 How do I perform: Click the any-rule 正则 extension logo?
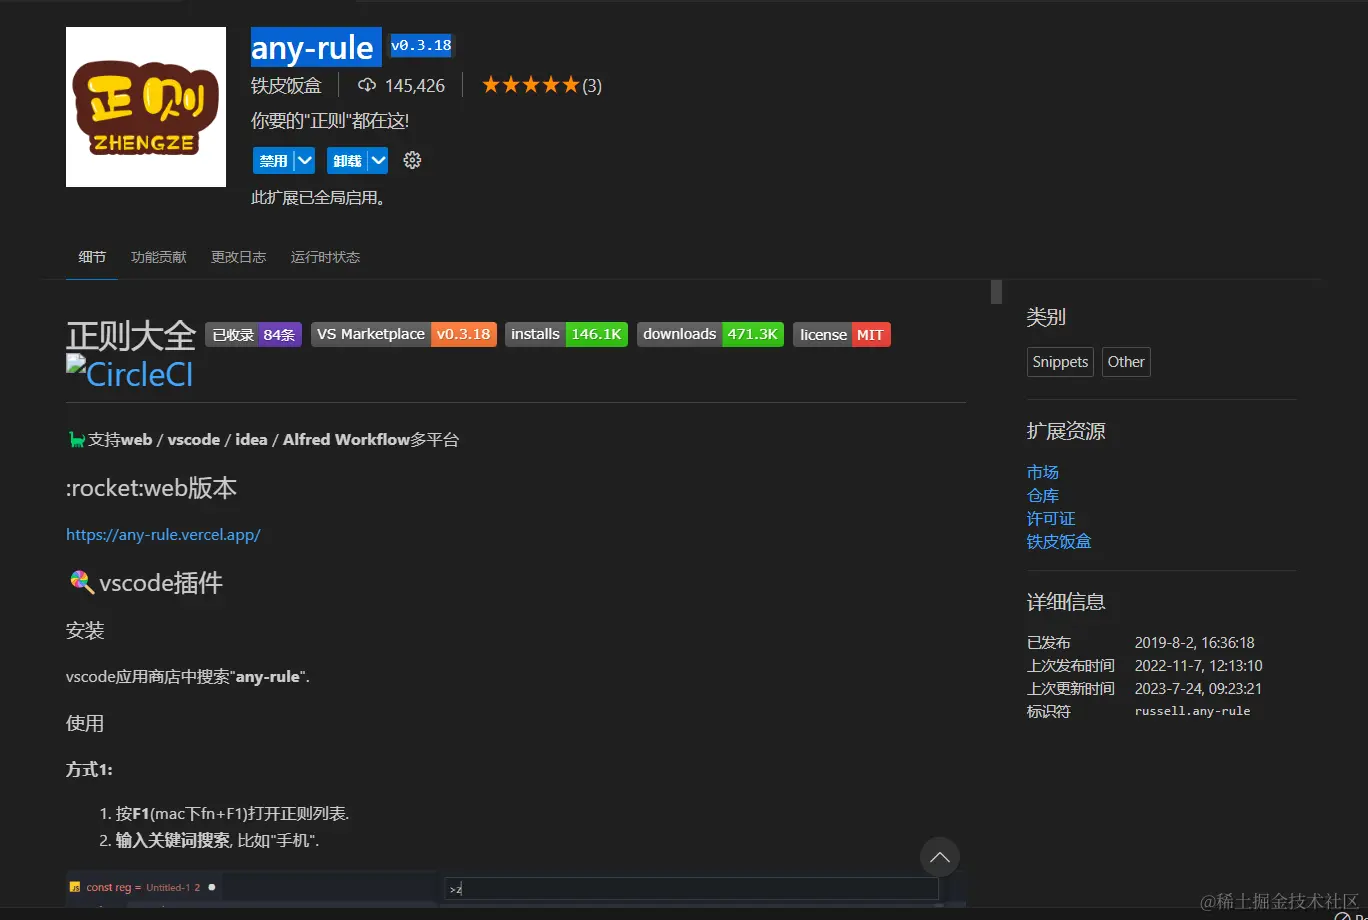pos(146,107)
